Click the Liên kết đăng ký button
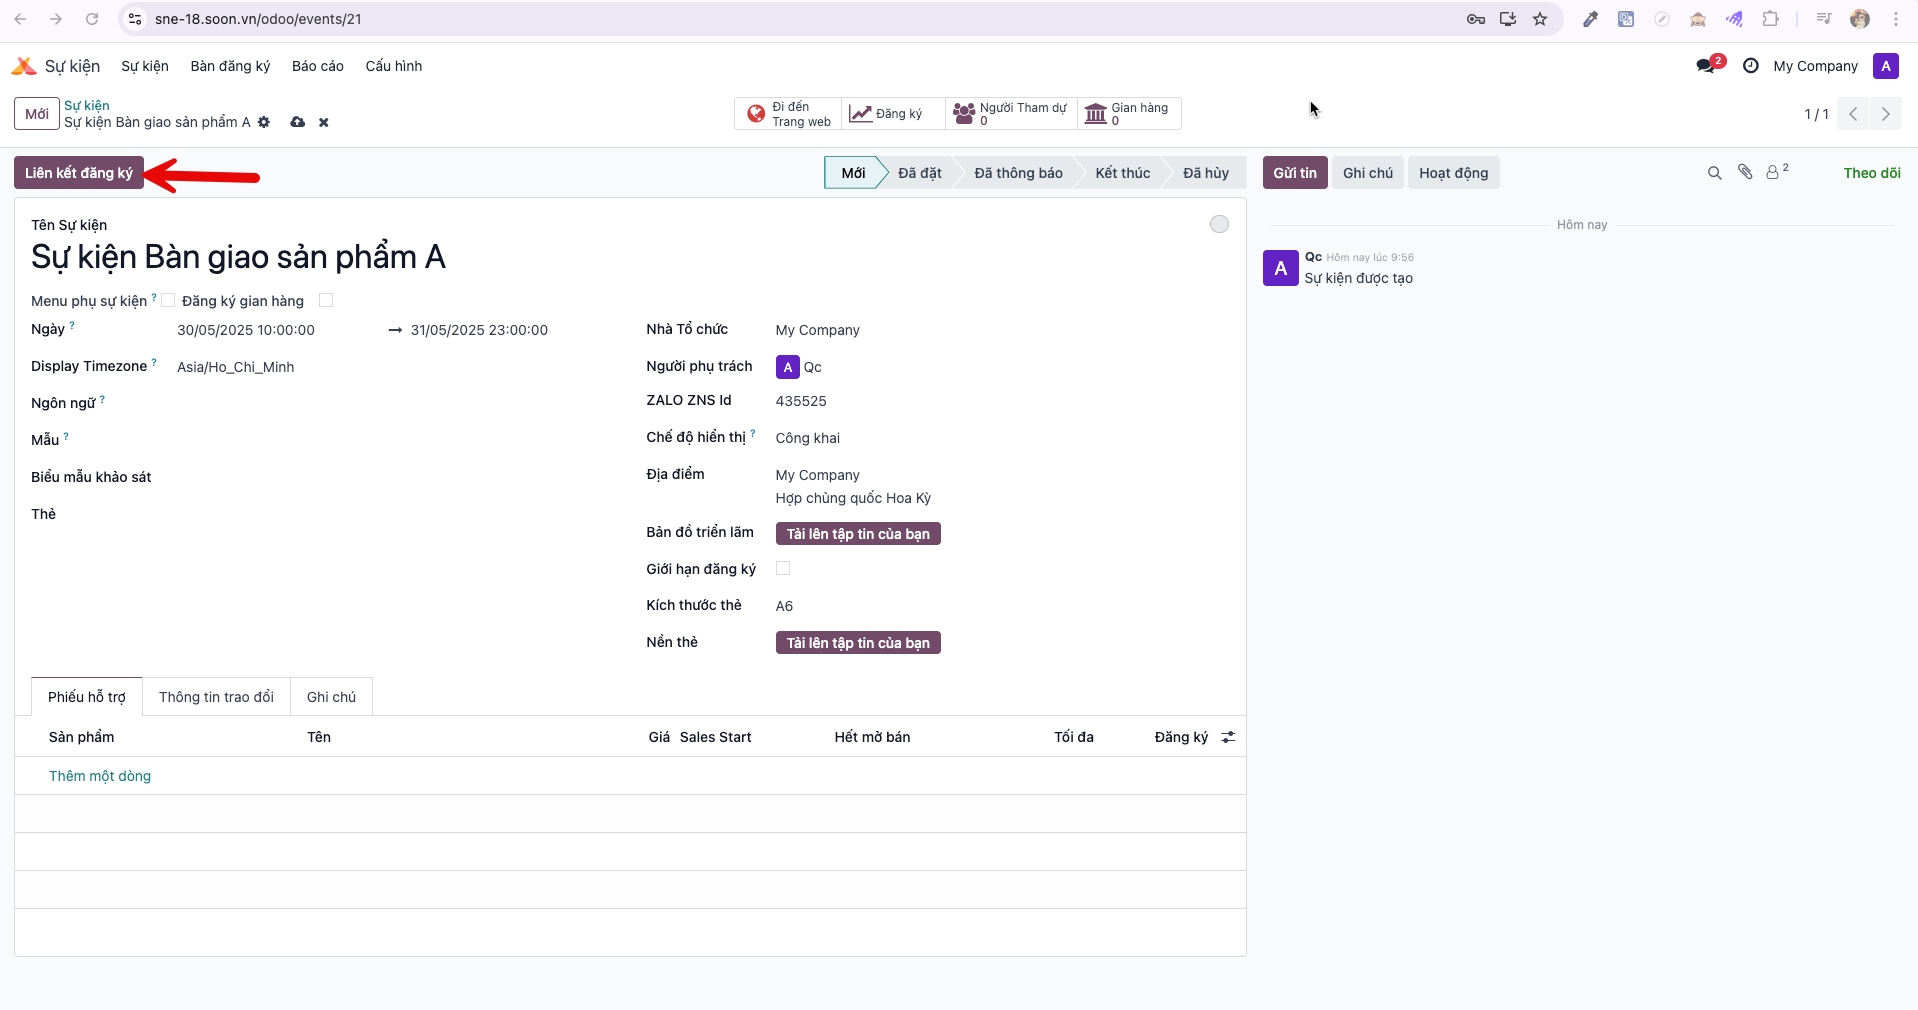The width and height of the screenshot is (1918, 1010). (x=79, y=173)
